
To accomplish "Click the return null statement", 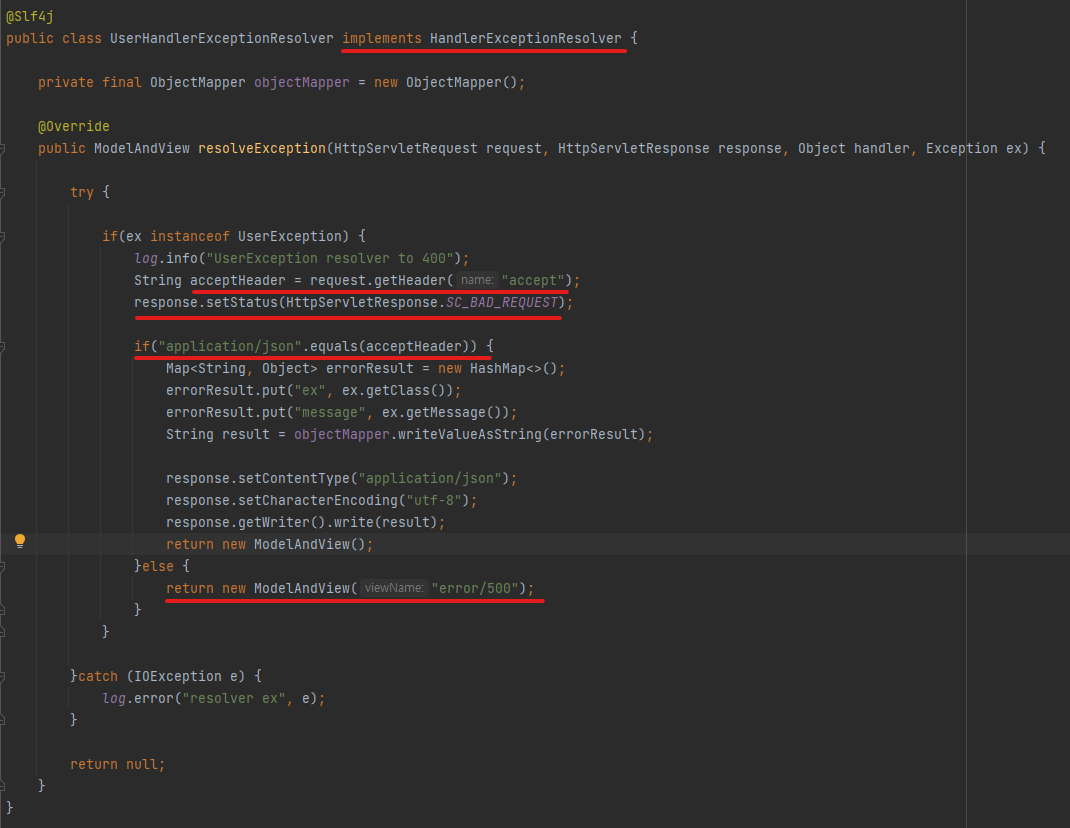I will click(x=117, y=765).
